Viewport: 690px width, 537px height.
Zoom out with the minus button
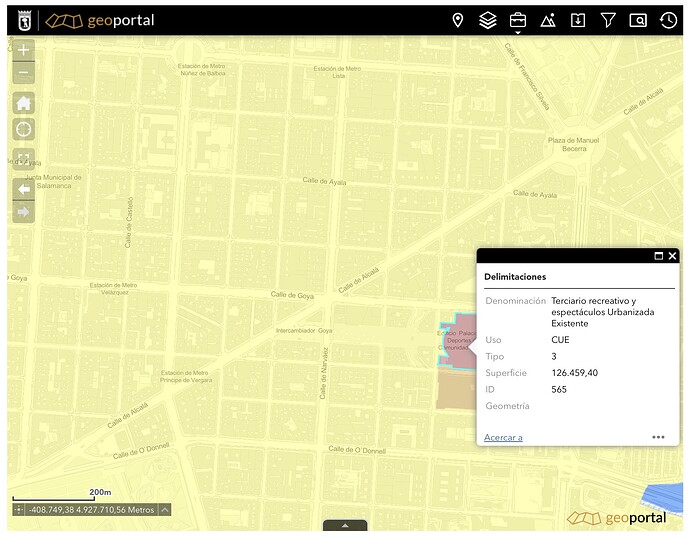(24, 73)
